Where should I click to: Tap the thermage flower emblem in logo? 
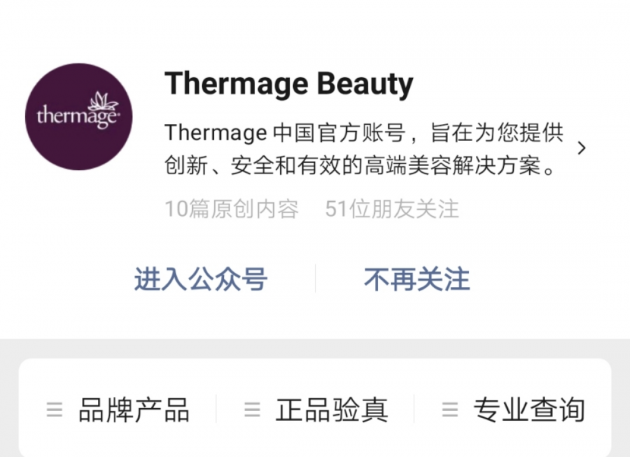(103, 101)
